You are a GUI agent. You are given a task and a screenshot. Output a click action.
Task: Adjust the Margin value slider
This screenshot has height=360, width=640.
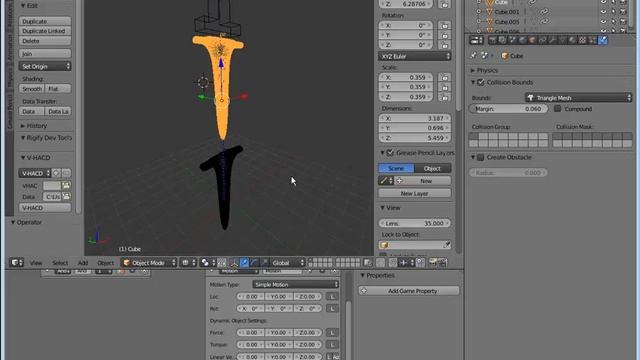coord(508,109)
